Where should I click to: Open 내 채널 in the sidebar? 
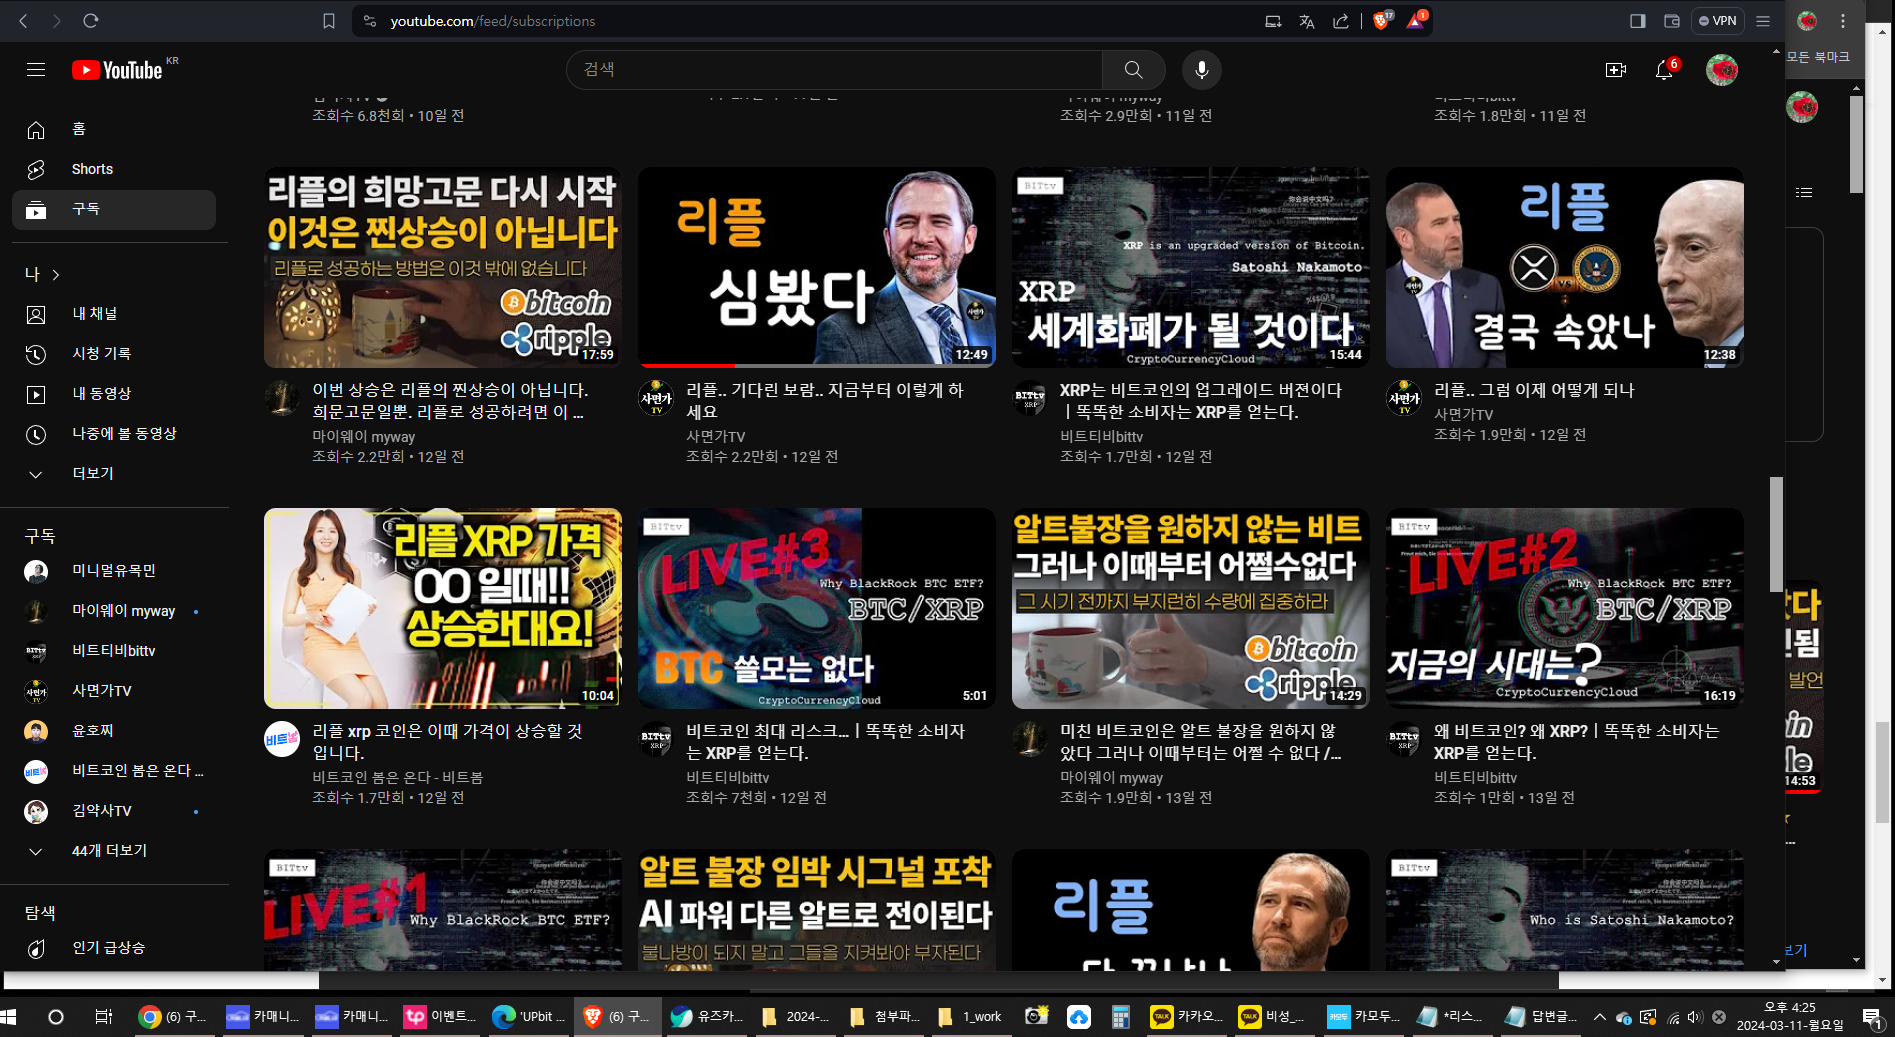pos(114,314)
